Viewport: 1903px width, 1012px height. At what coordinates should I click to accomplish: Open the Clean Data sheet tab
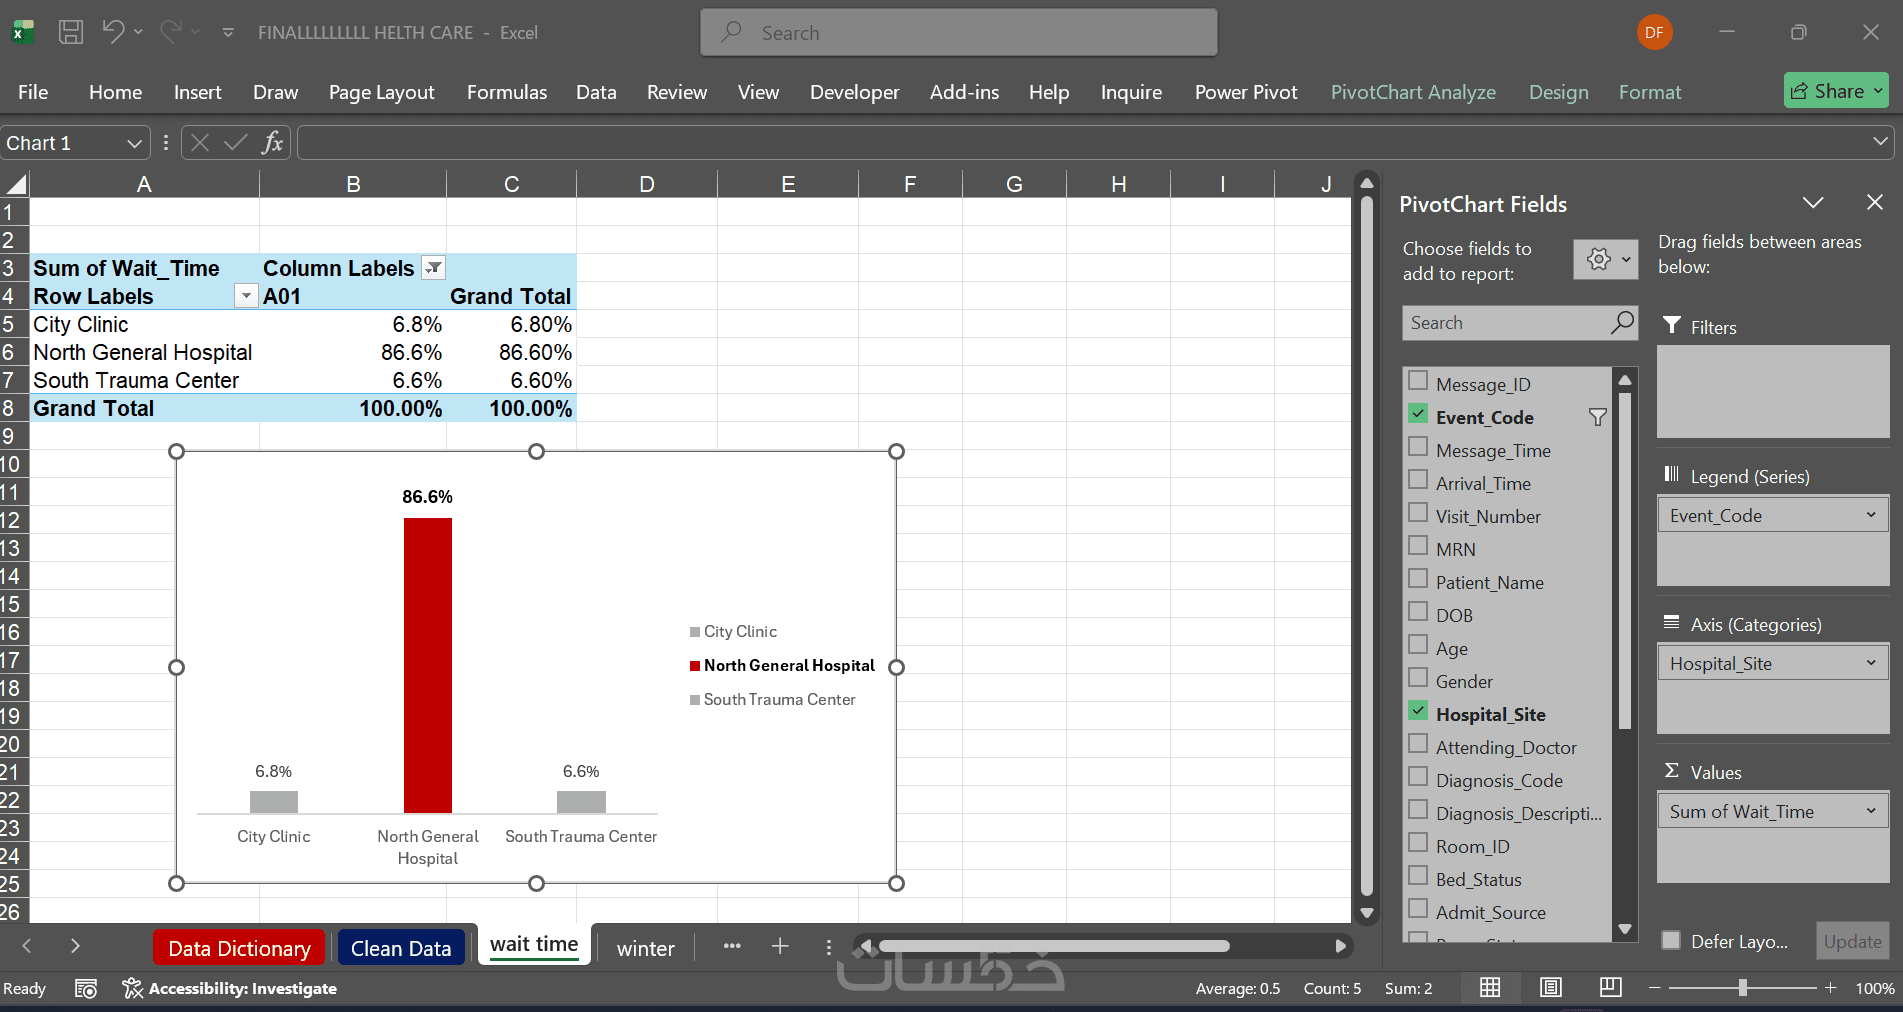coord(400,948)
